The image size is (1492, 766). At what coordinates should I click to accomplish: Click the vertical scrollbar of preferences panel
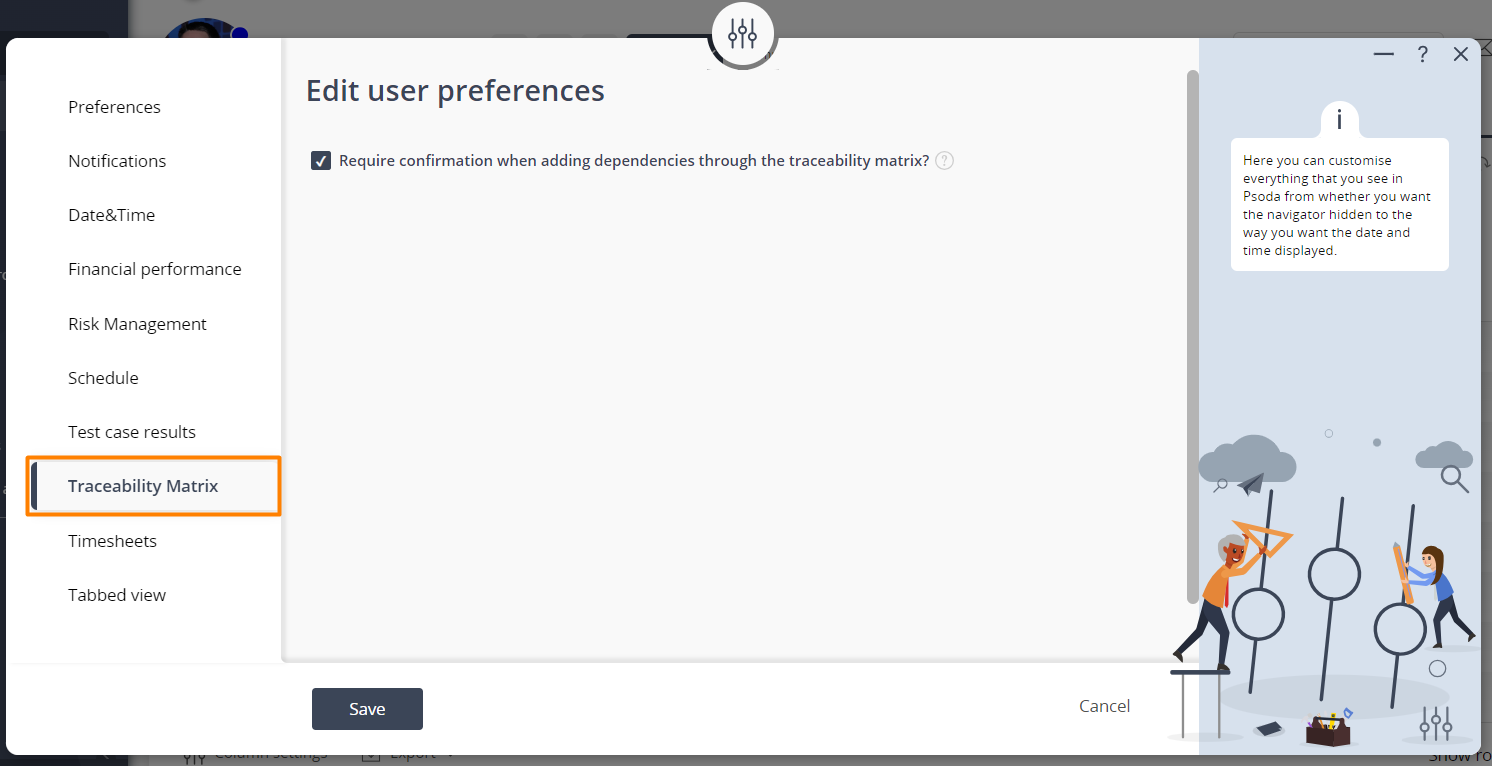(1192, 337)
